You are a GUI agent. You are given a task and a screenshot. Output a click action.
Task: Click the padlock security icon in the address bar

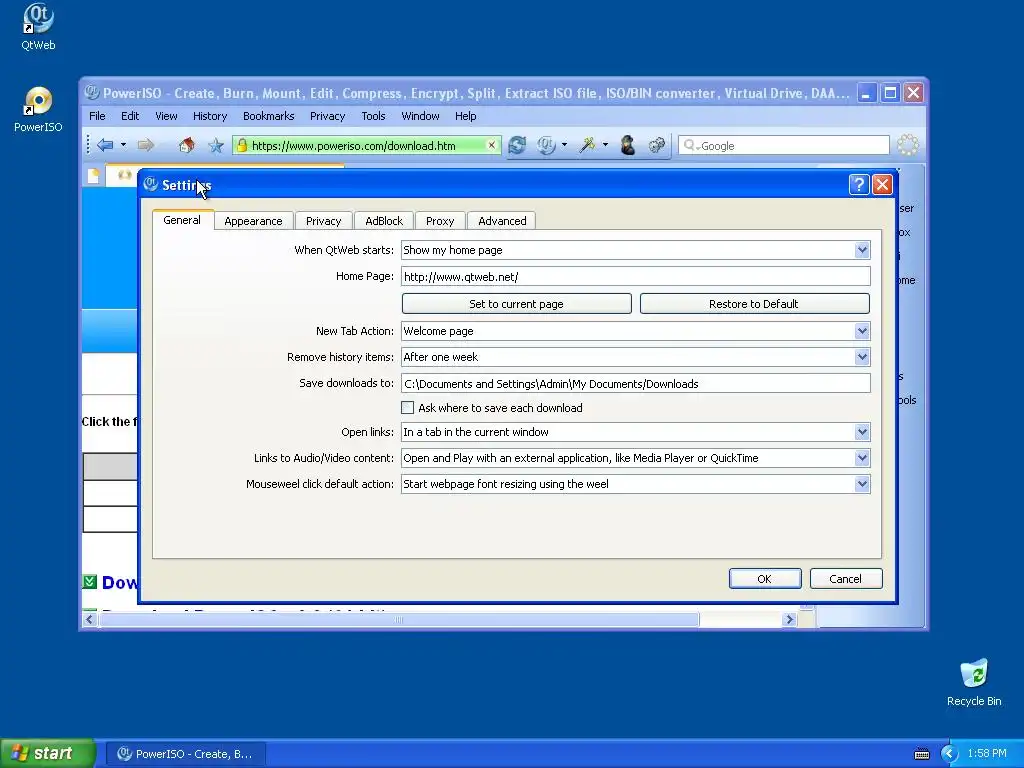pos(242,145)
